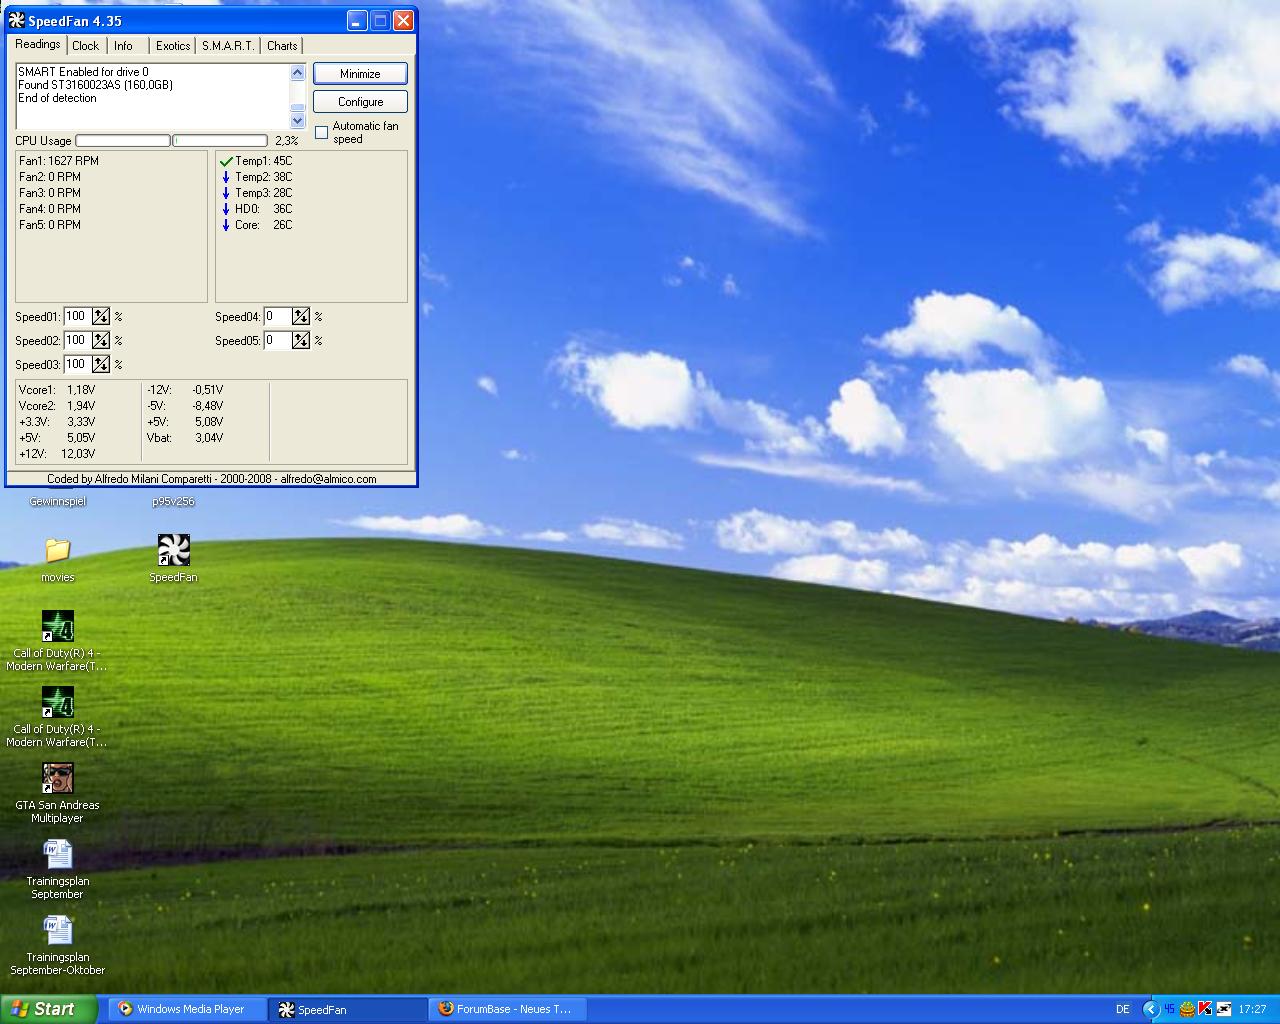
Task: Click the 'Fan1: 1627 RPM' reading
Action: point(59,161)
